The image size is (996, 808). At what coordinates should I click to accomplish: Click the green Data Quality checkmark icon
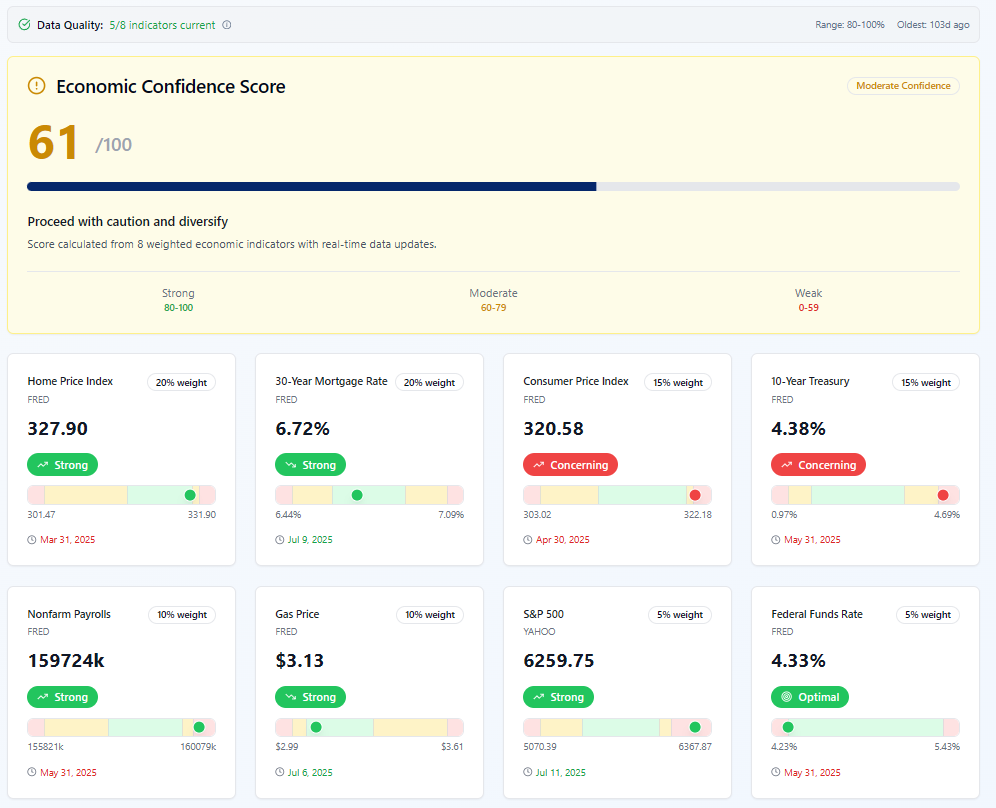(x=24, y=25)
